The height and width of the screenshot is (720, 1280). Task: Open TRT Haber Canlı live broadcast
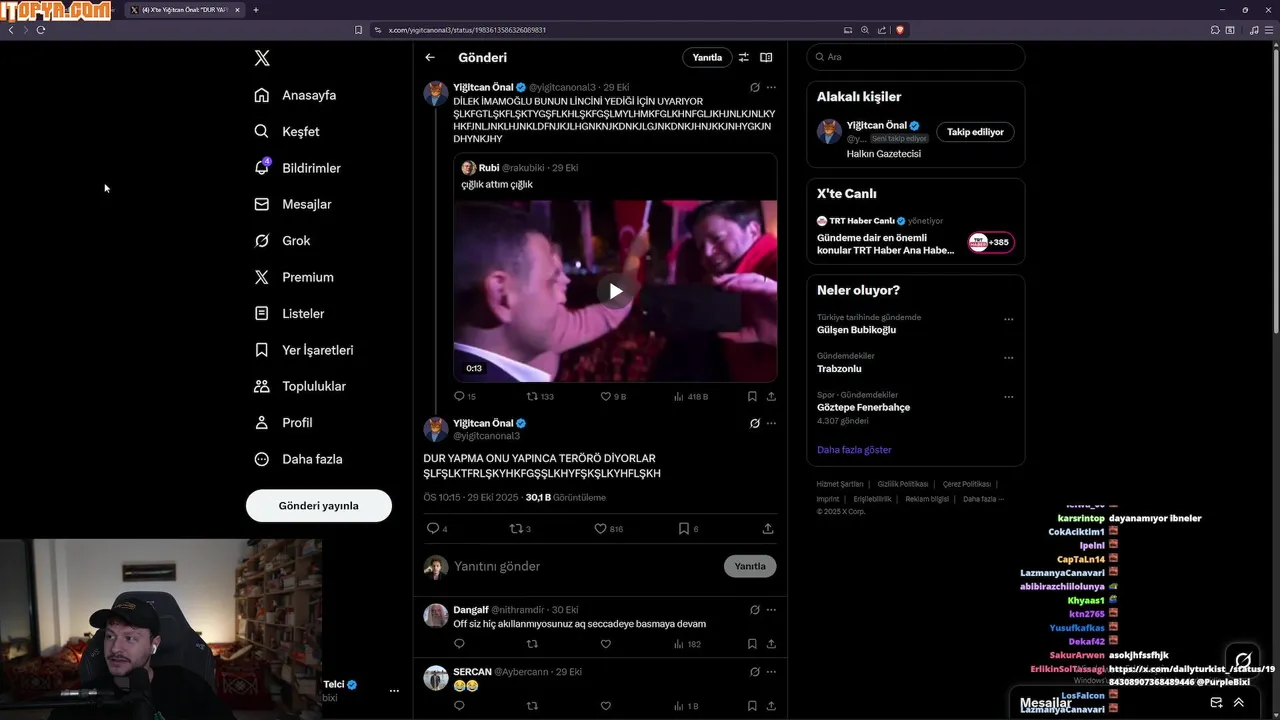point(915,236)
